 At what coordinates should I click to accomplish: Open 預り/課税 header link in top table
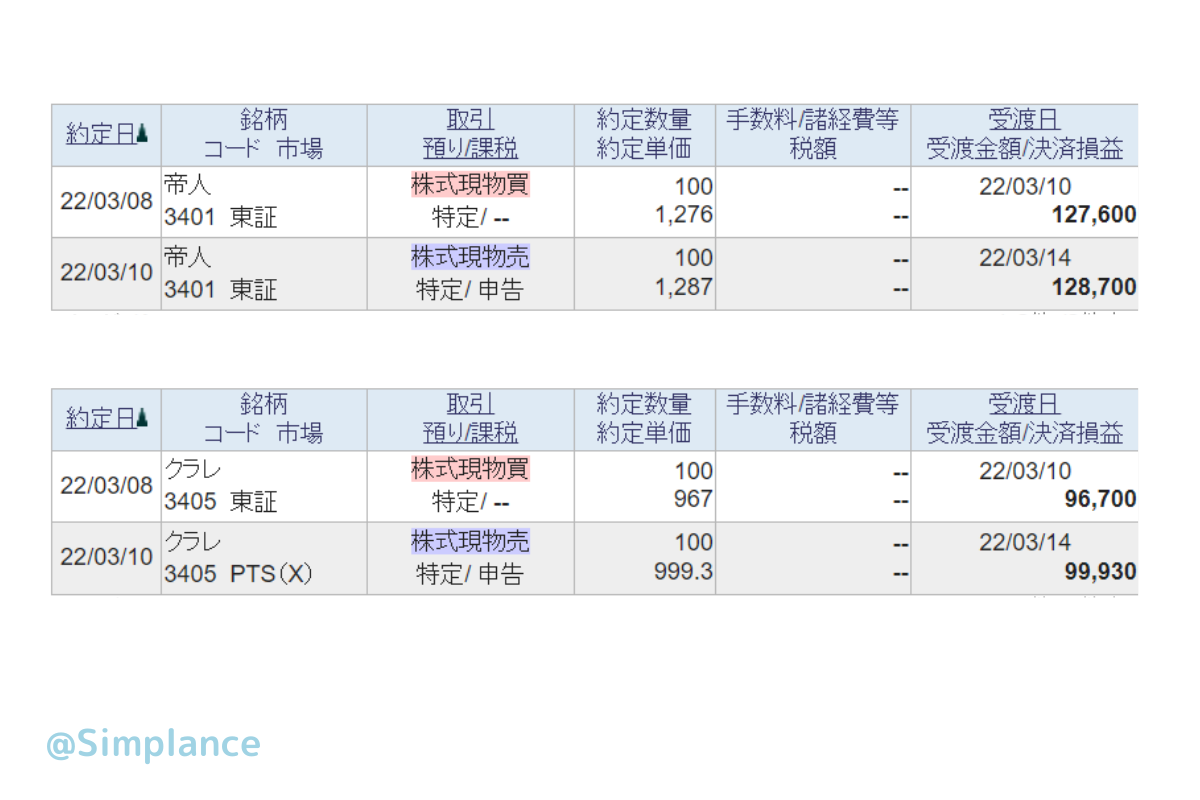click(x=470, y=150)
